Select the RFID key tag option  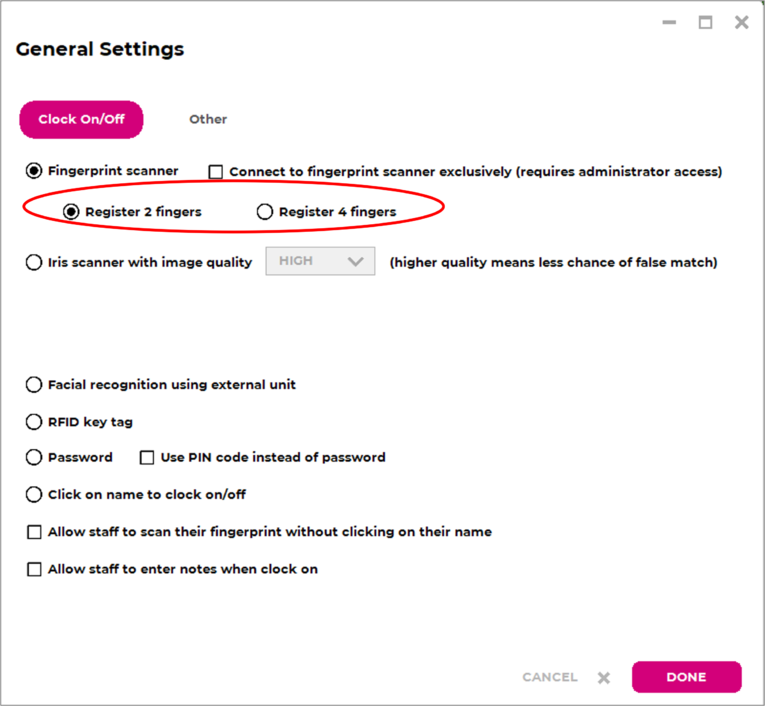[x=34, y=422]
